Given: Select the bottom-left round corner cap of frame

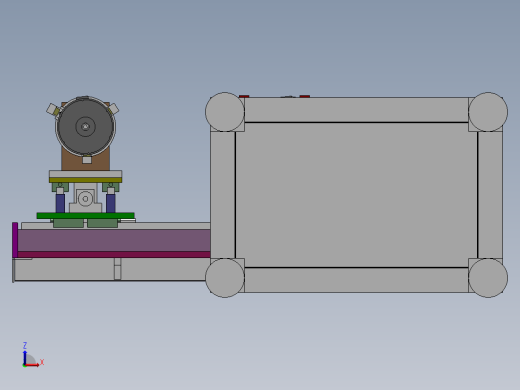Looking at the screenshot, I should pos(225,278).
